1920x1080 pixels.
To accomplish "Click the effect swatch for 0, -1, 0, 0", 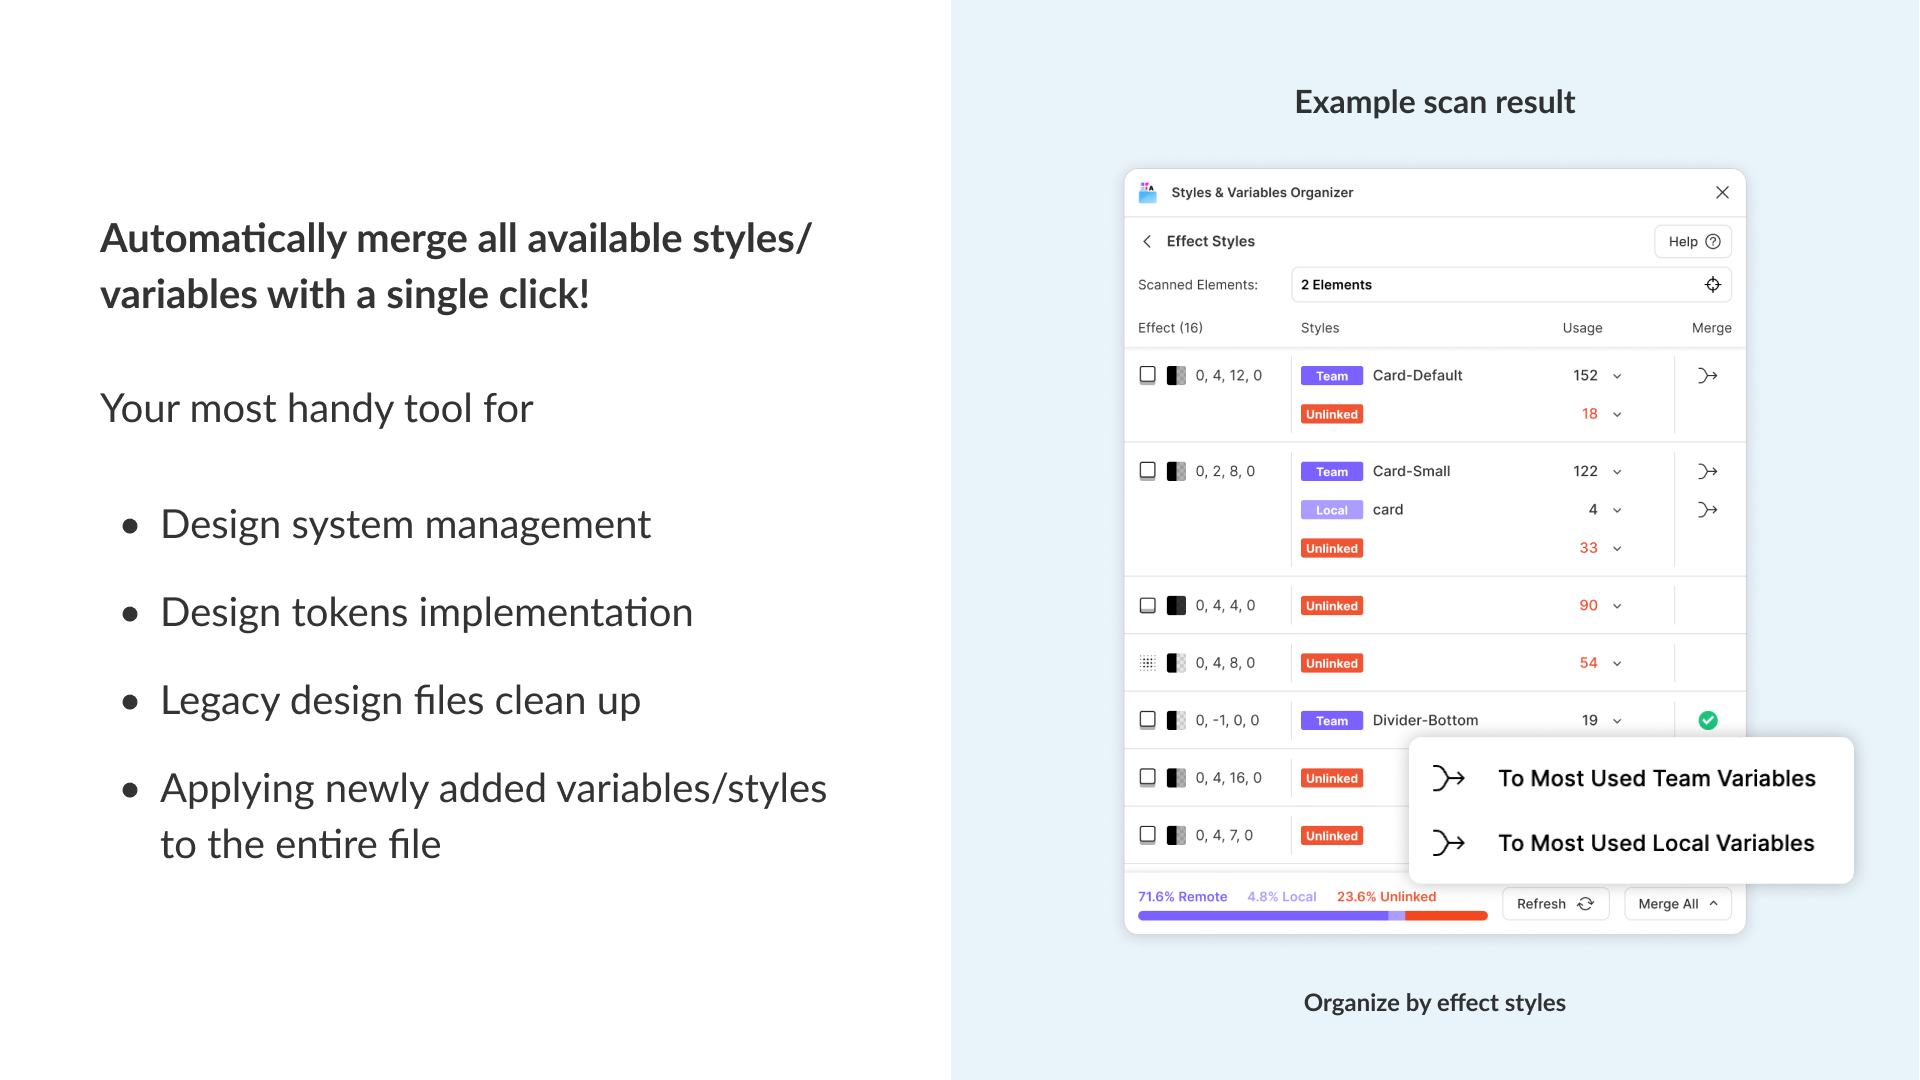I will 1176,720.
